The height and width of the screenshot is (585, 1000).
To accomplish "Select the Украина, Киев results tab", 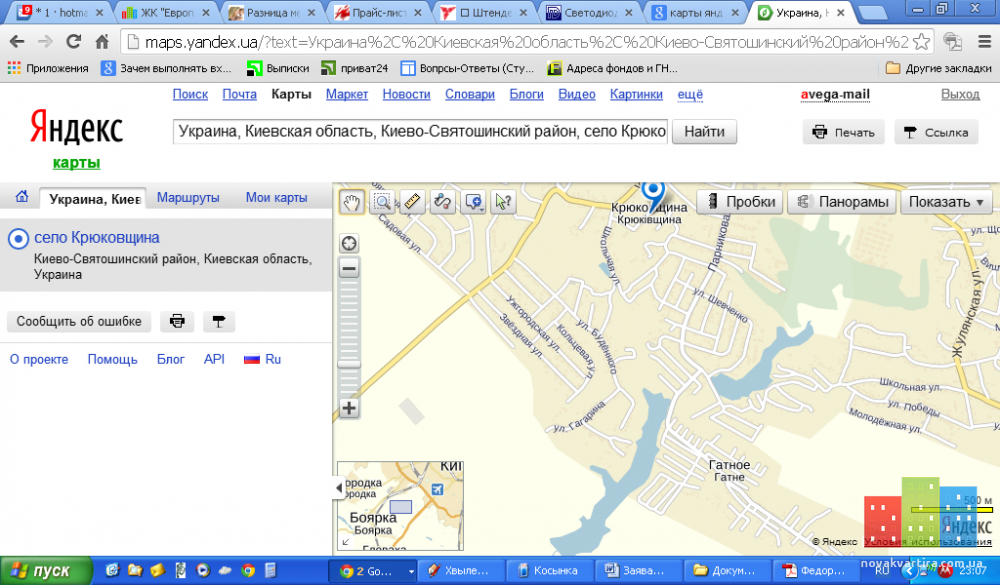I will click(93, 199).
